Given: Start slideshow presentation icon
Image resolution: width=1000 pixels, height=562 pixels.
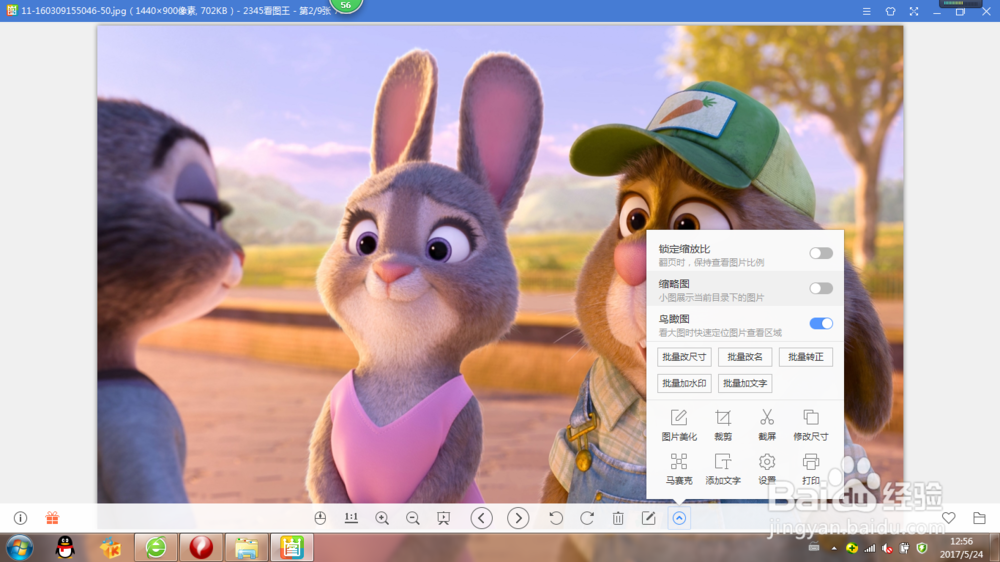Looking at the screenshot, I should pos(443,518).
